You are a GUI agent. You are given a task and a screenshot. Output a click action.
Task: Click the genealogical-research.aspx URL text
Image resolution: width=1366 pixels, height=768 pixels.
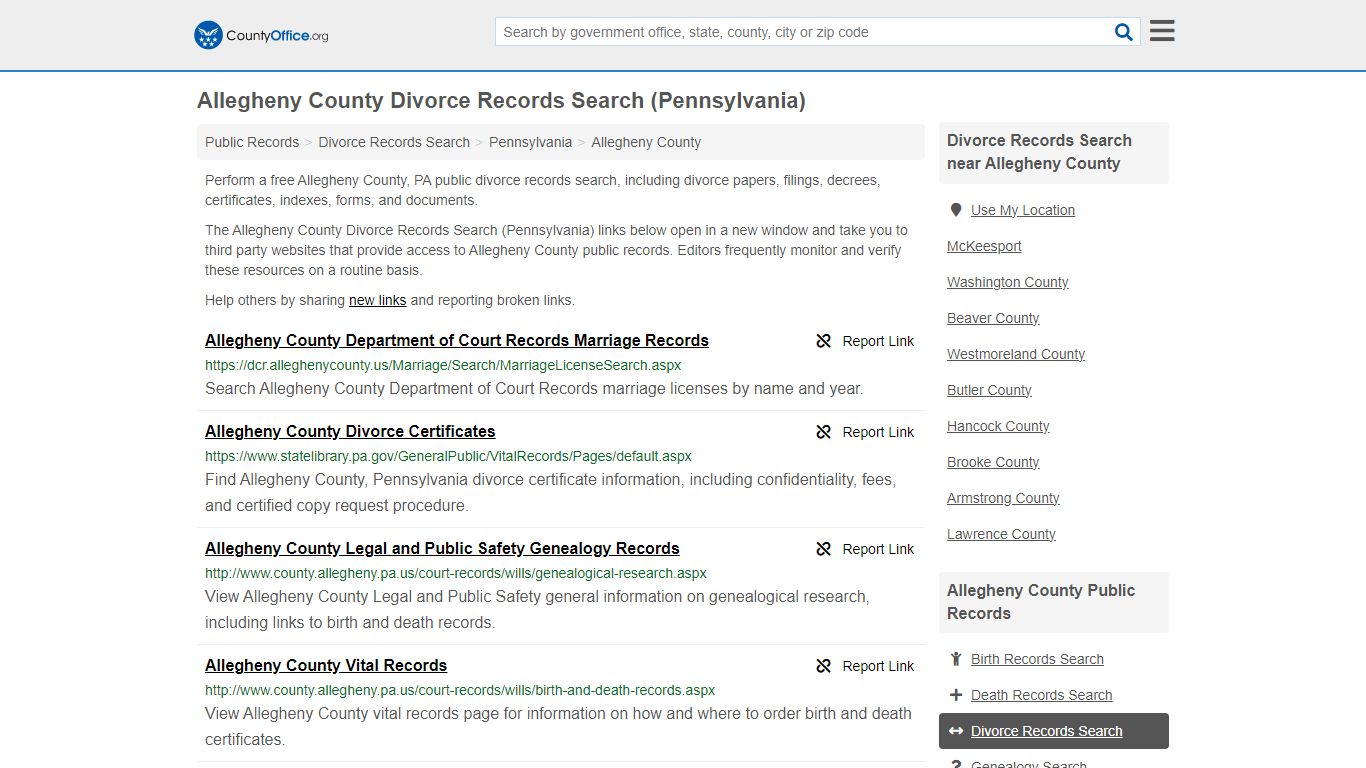pyautogui.click(x=456, y=573)
